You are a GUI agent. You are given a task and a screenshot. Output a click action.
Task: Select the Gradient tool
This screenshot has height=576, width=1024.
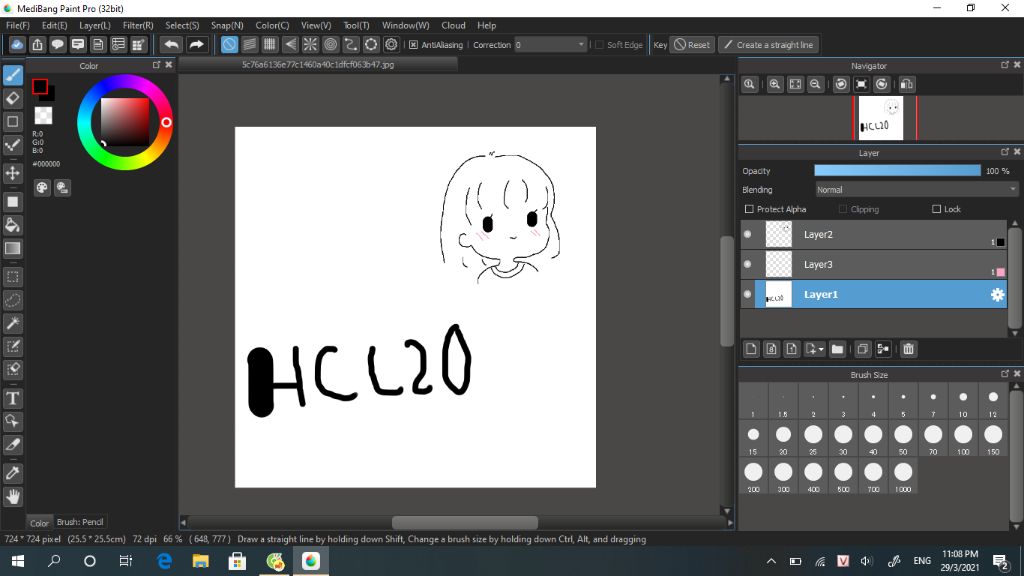click(x=13, y=248)
